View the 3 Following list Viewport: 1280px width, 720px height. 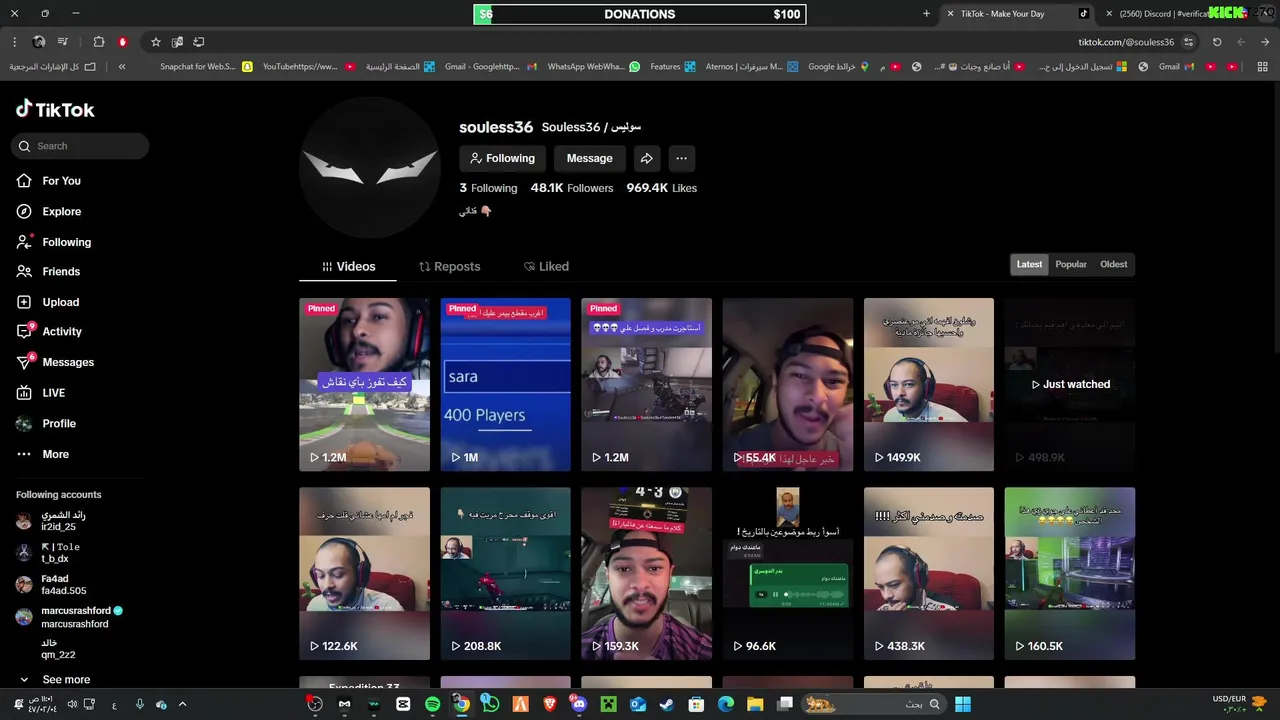(x=488, y=188)
